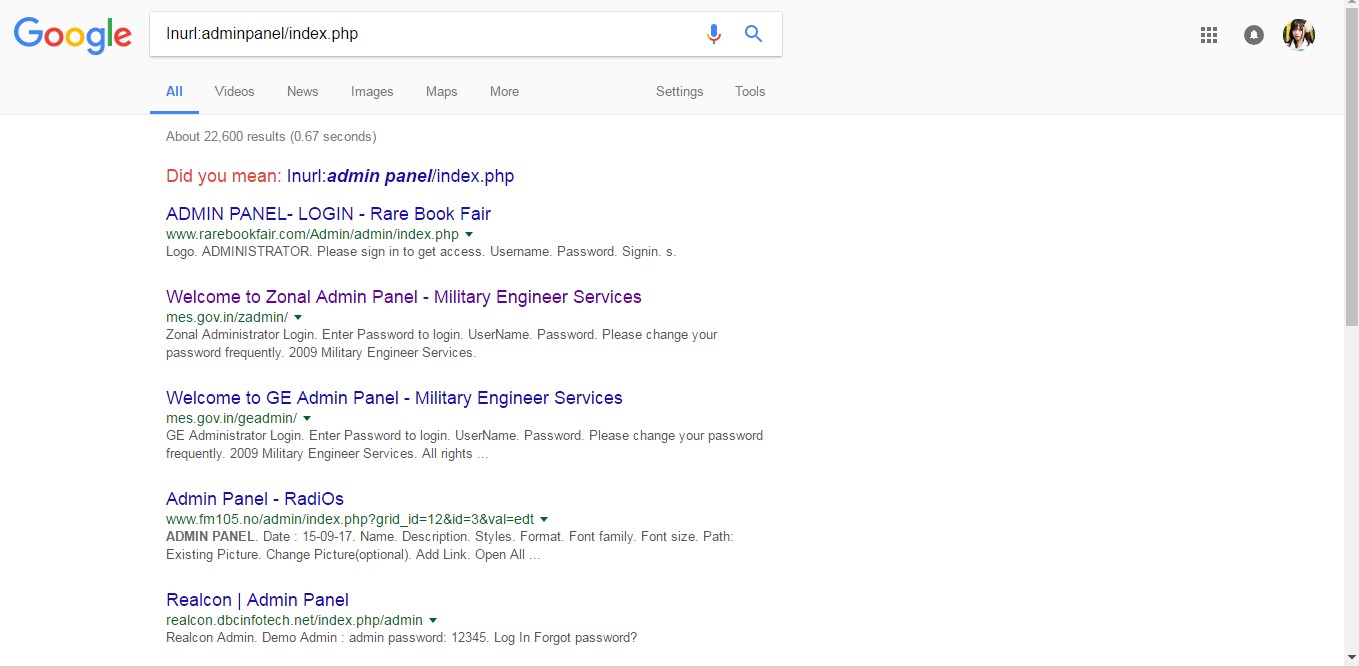1359x667 pixels.
Task: Expand options arrow for rarebookfair.com result
Action: pos(469,234)
